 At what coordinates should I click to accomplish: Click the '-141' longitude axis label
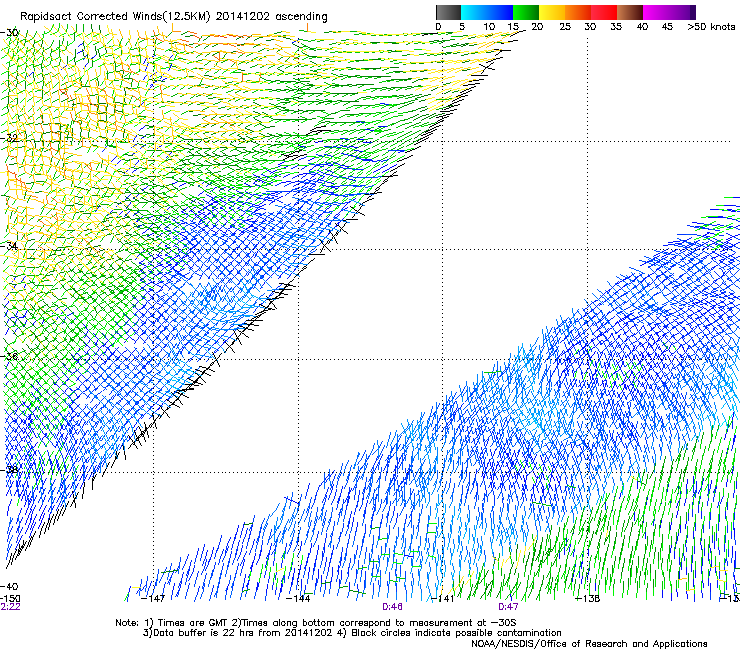[443, 599]
